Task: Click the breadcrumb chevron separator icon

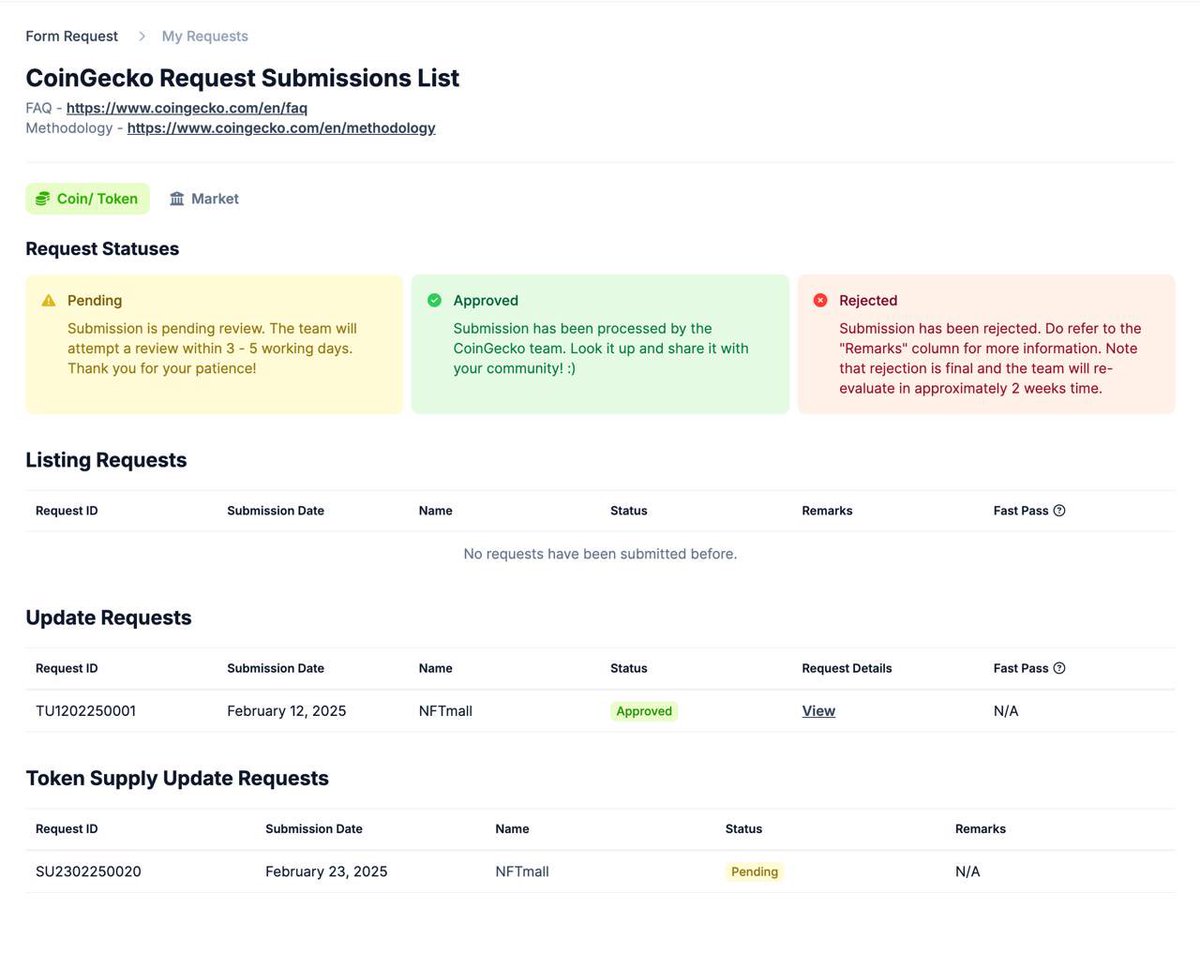Action: (x=142, y=36)
